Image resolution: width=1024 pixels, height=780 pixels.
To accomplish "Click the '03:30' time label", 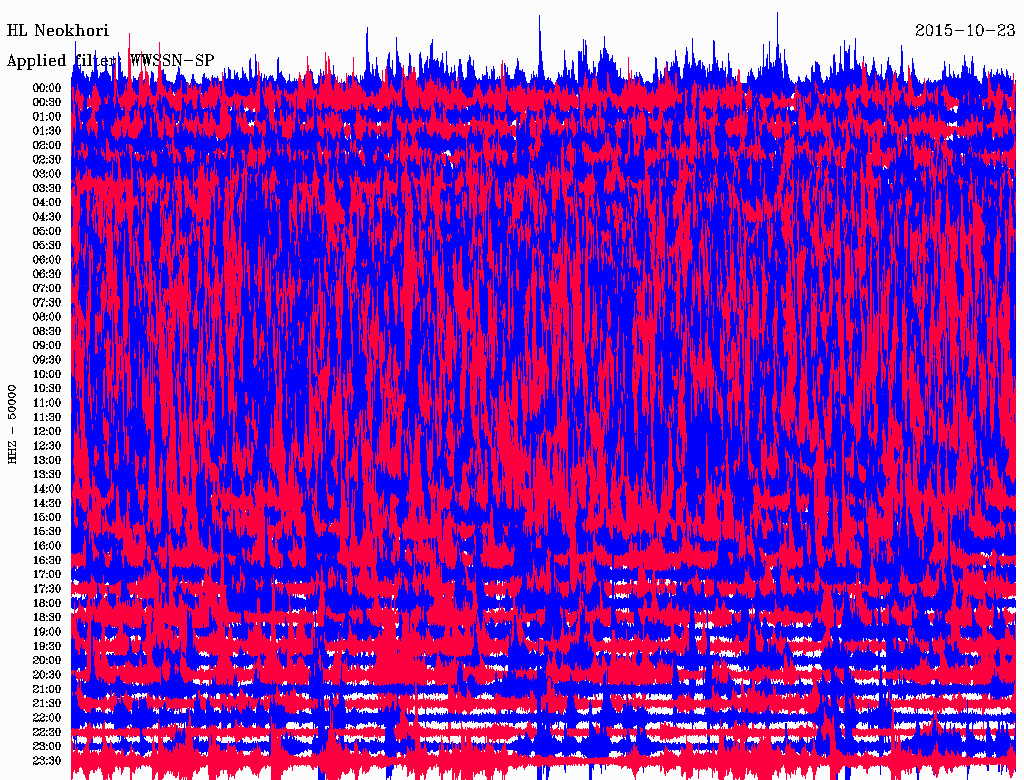I will coord(47,188).
